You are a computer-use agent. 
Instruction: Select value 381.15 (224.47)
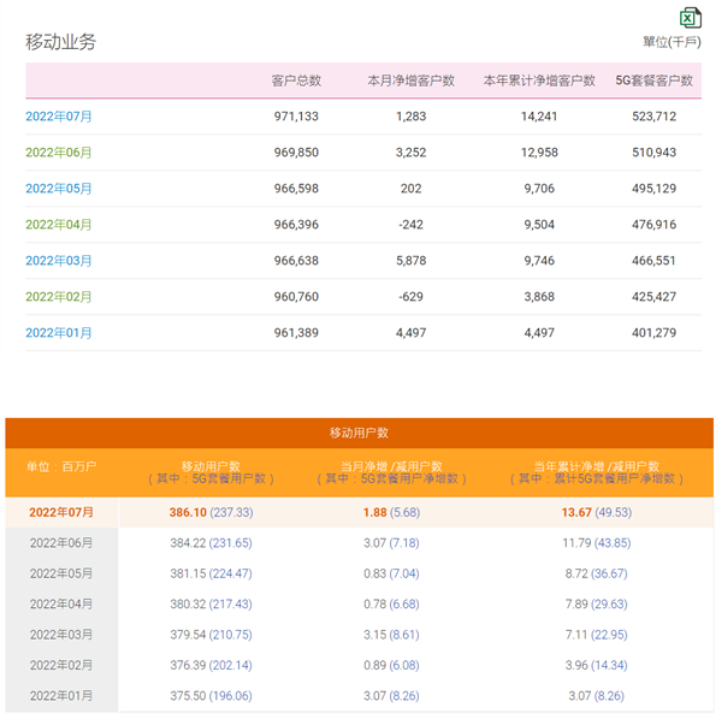(x=211, y=574)
